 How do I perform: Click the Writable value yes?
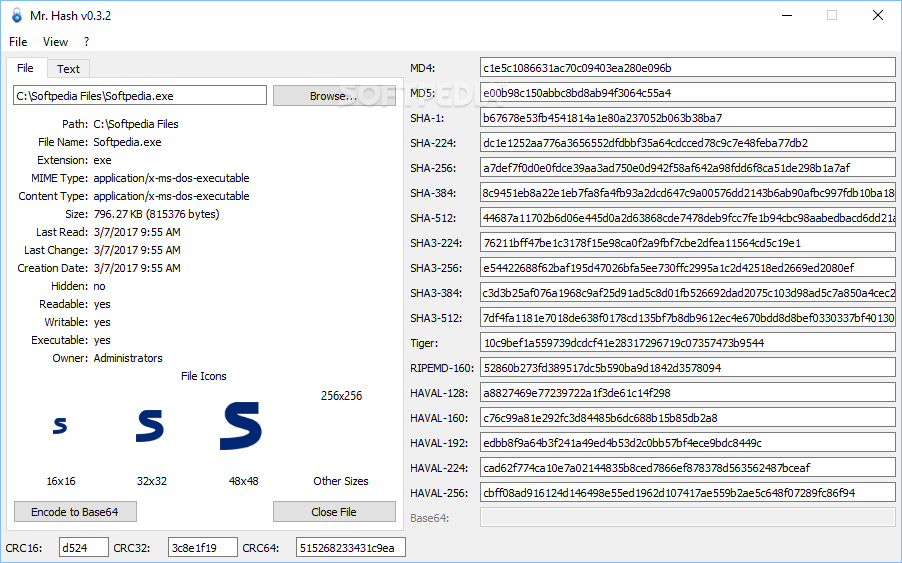pos(102,322)
